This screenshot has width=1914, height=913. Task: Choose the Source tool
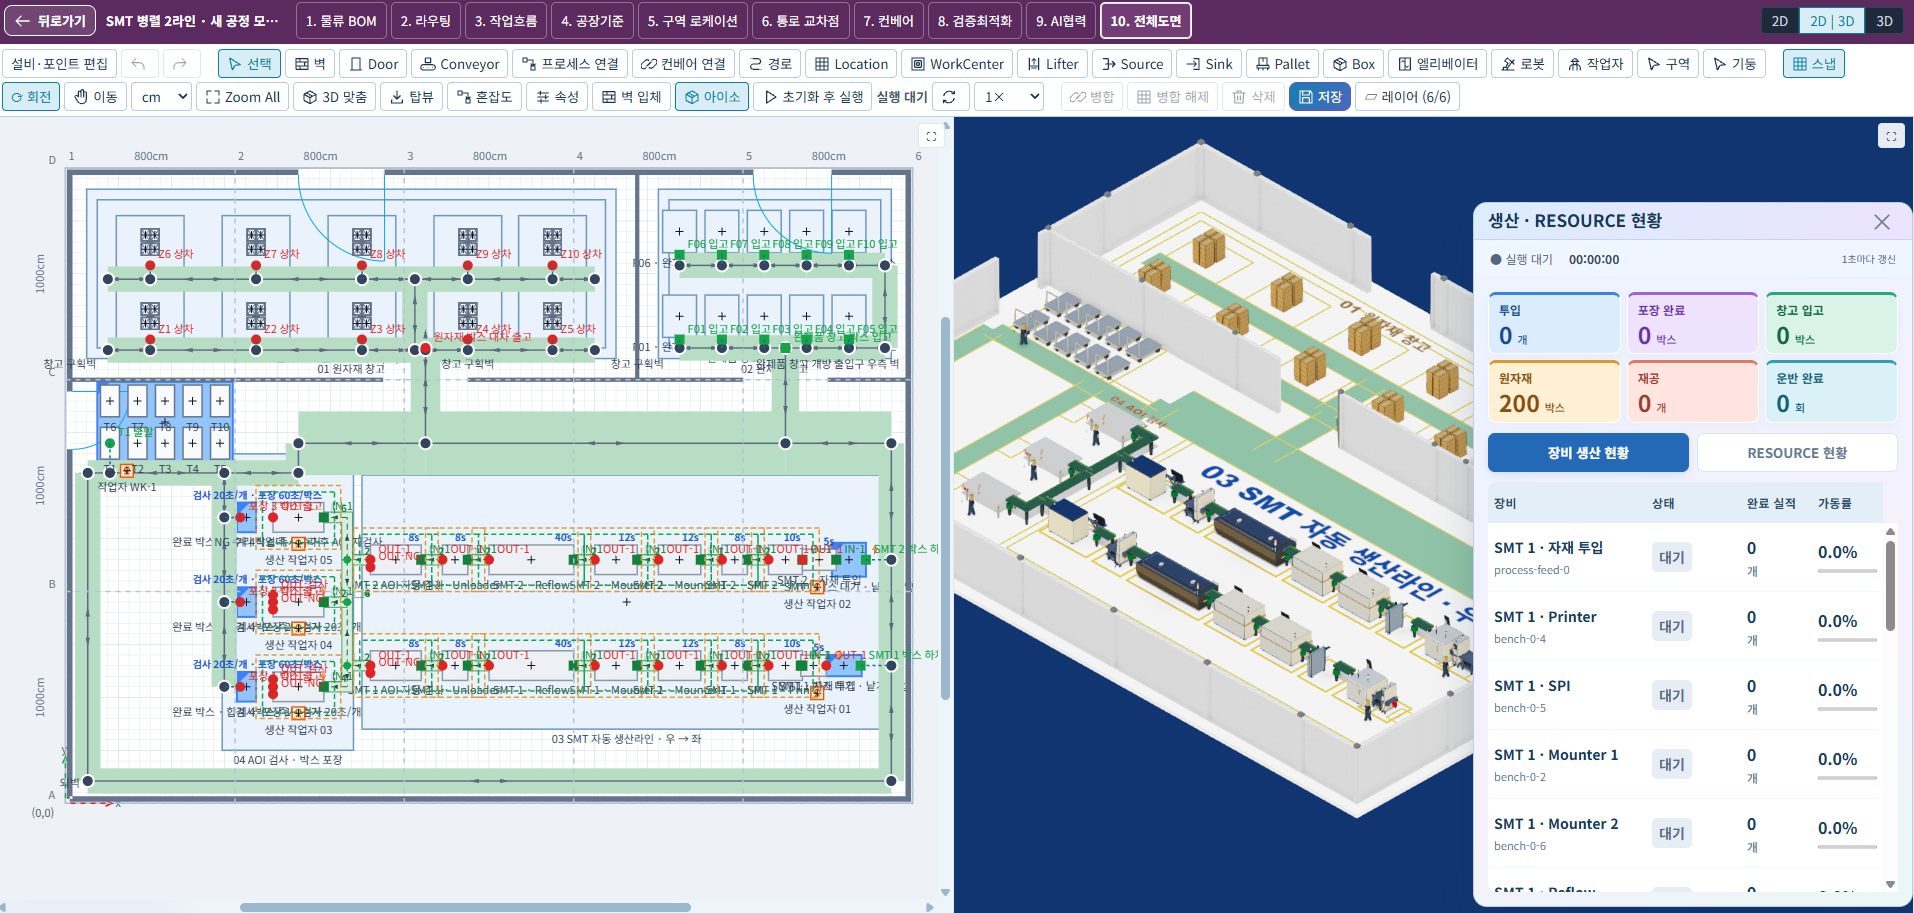pos(1132,64)
